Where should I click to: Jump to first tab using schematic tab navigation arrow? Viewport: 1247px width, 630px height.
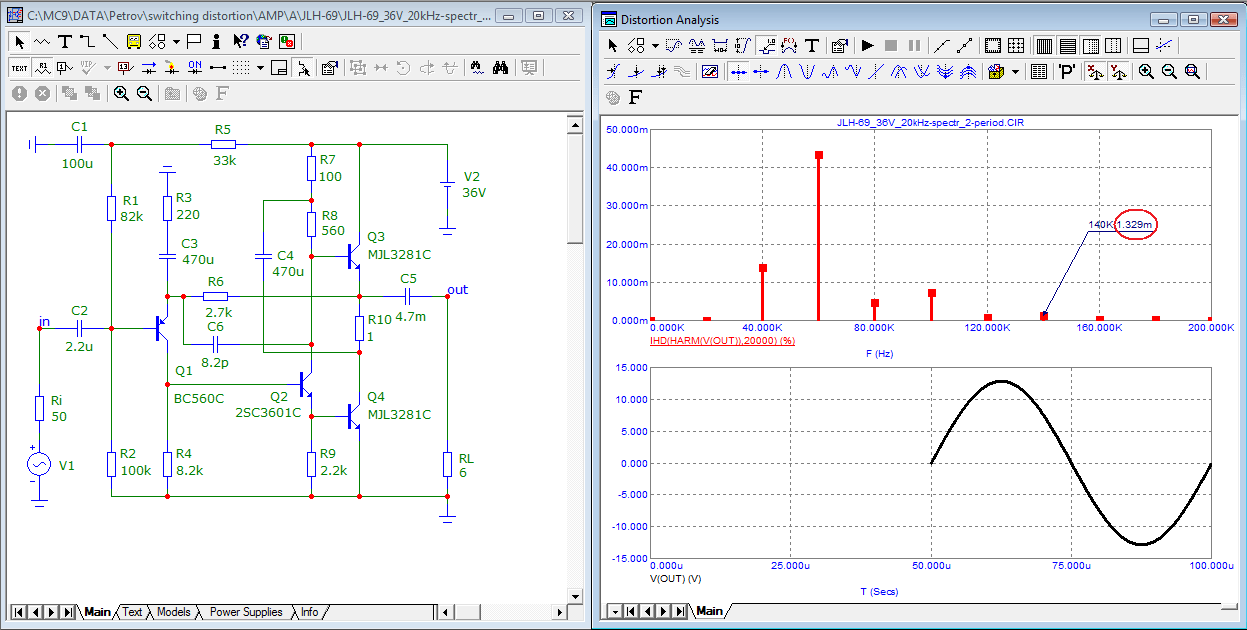tap(18, 611)
